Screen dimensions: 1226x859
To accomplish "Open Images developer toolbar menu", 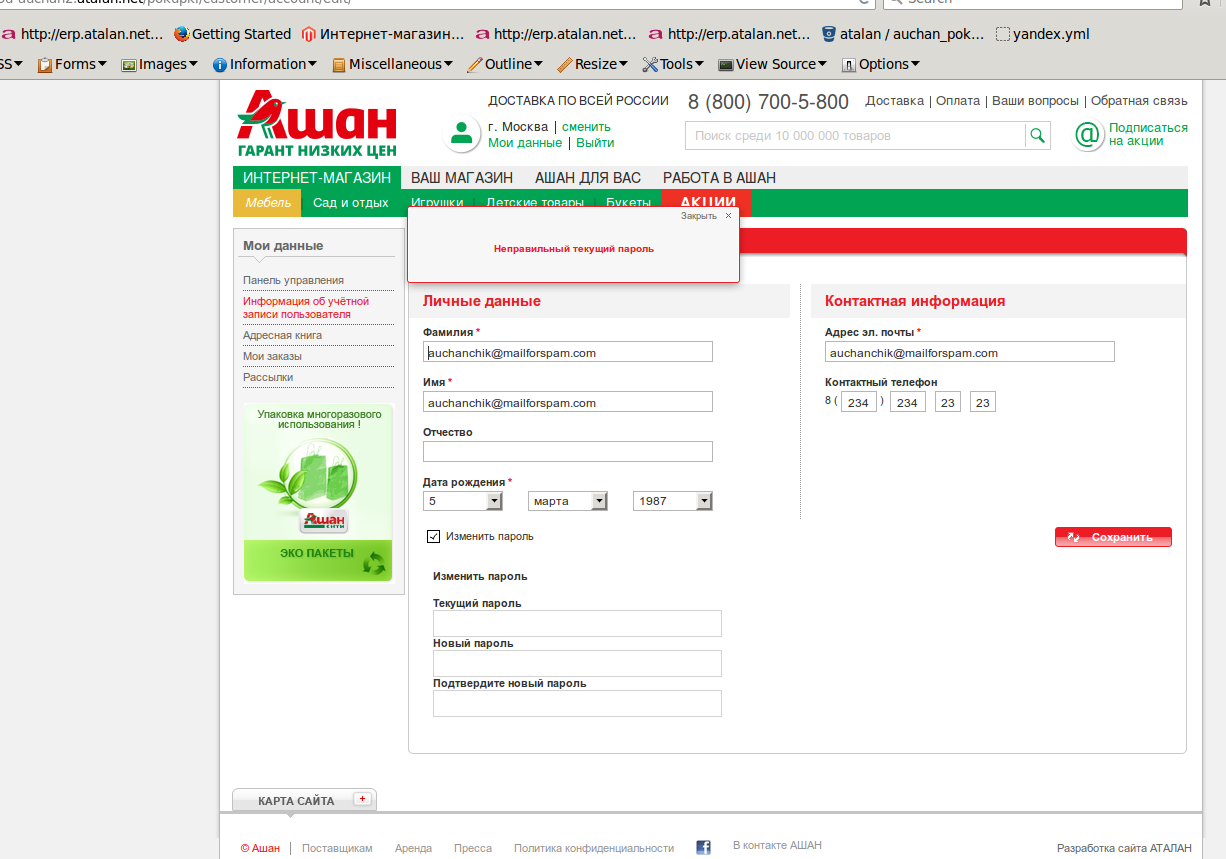I will [161, 64].
